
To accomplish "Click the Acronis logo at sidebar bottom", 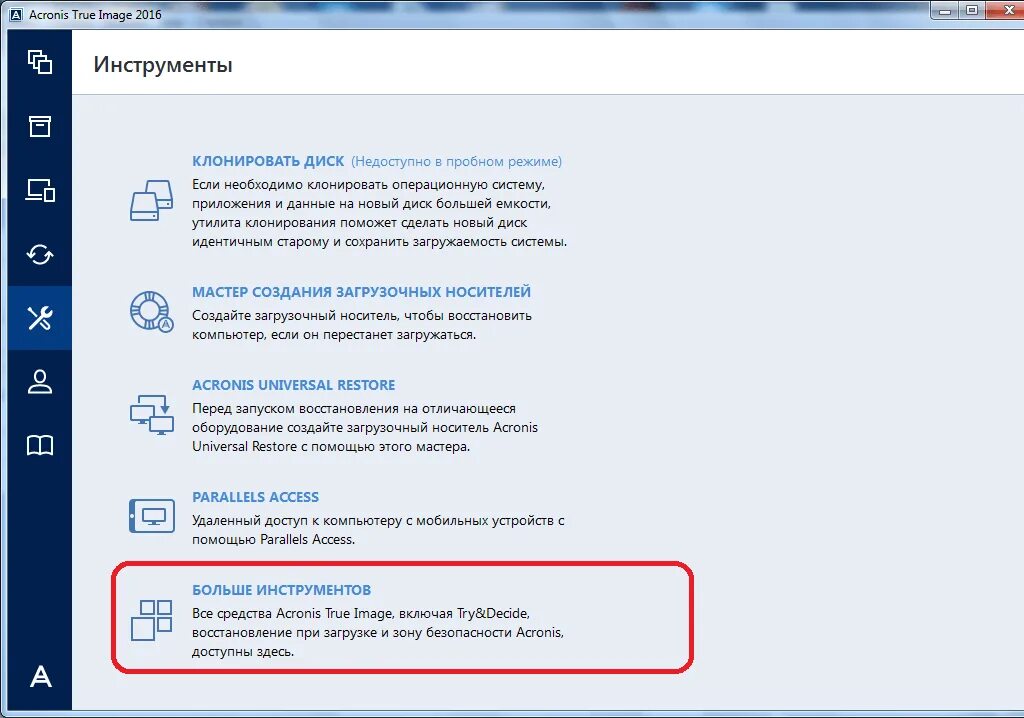I will pos(40,676).
